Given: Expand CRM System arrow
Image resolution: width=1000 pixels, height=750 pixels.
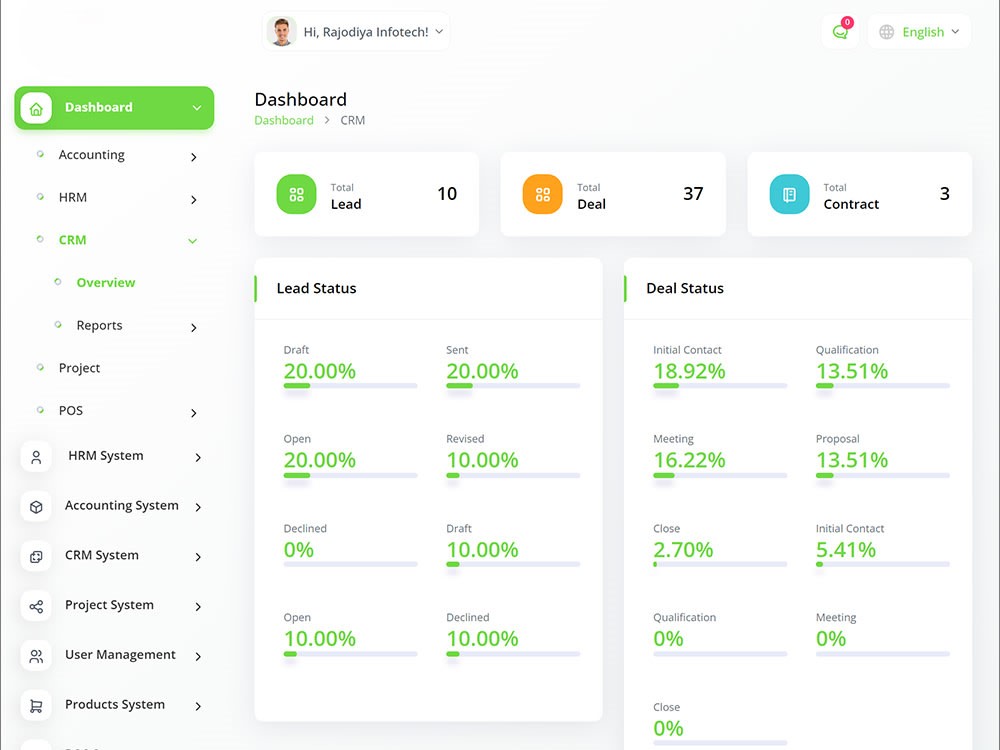Looking at the screenshot, I should click(198, 557).
